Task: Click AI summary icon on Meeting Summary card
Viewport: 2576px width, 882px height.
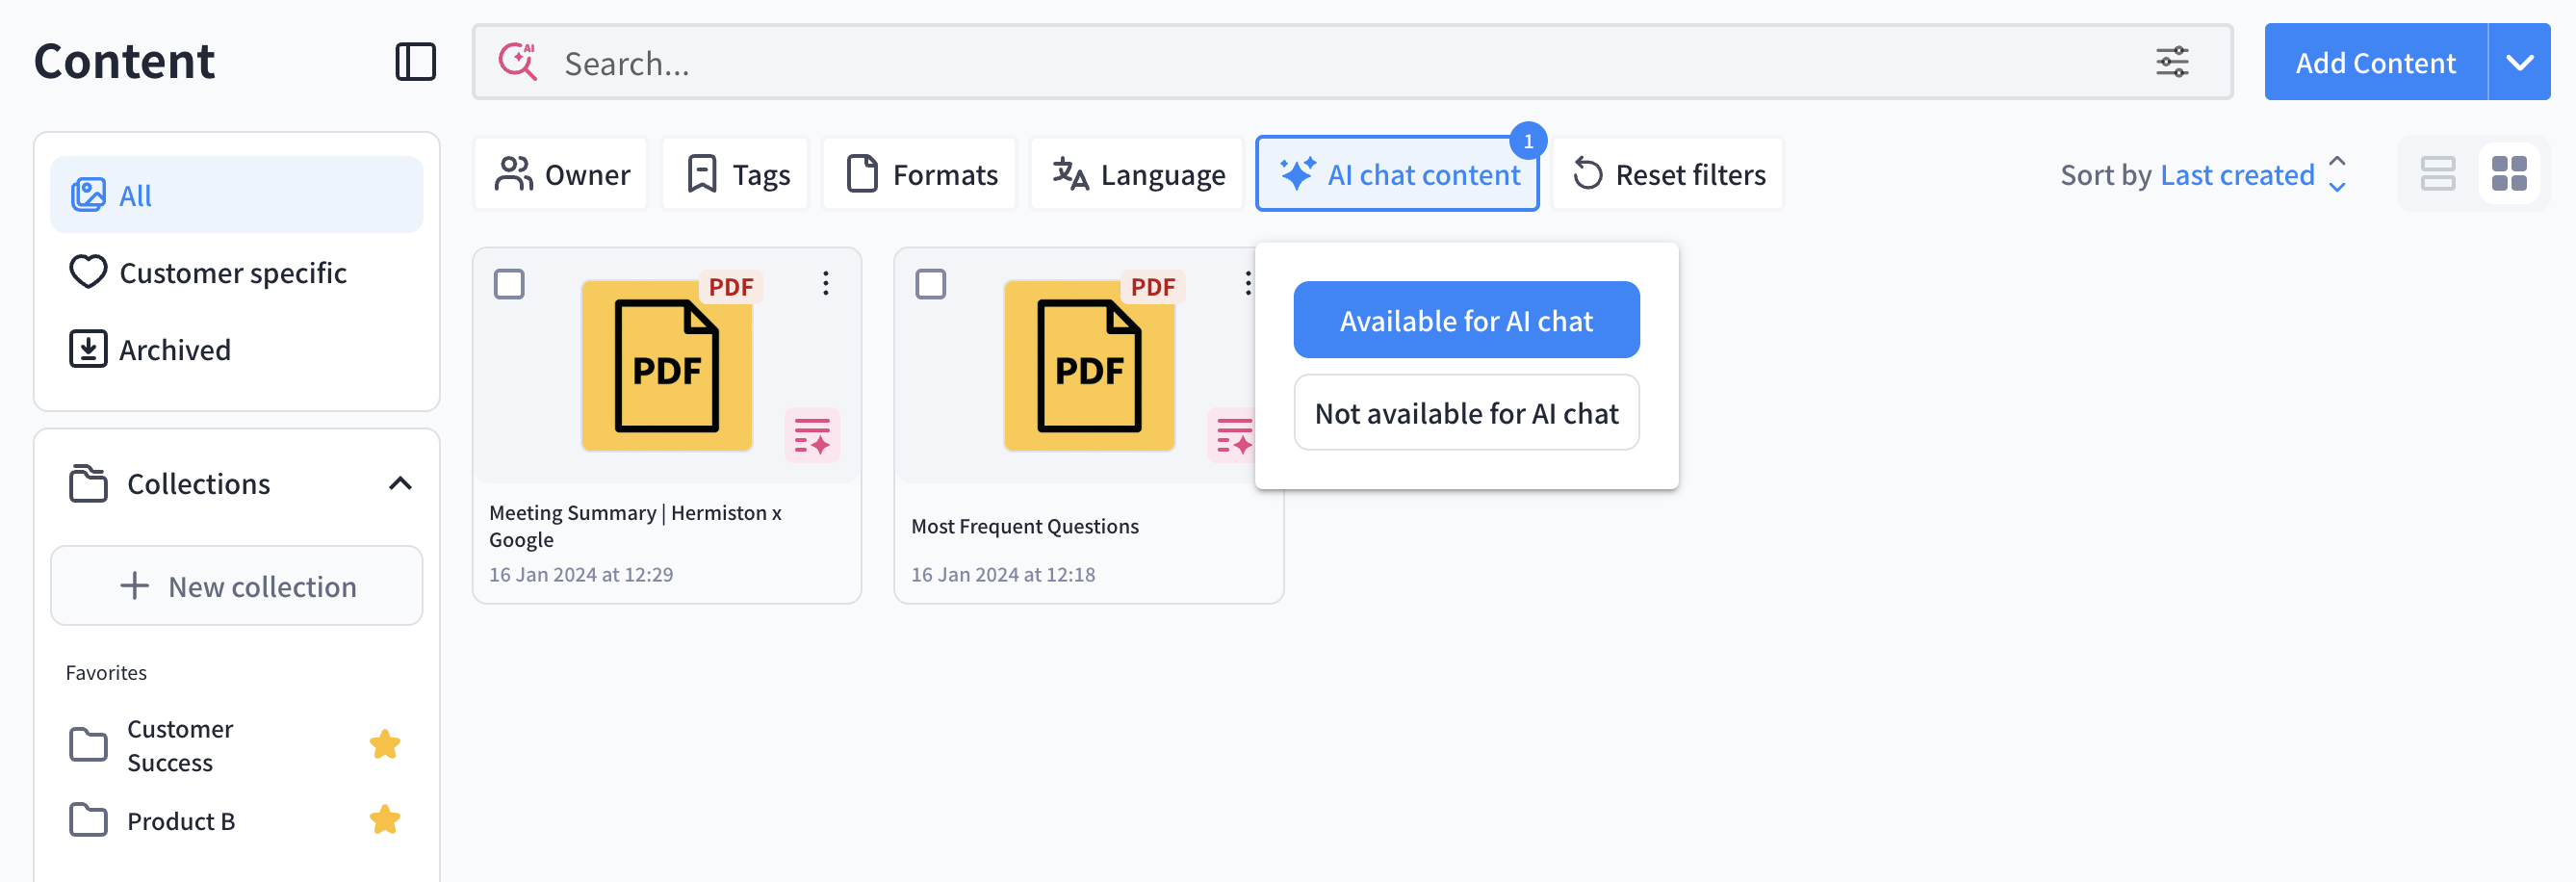Action: click(x=811, y=436)
